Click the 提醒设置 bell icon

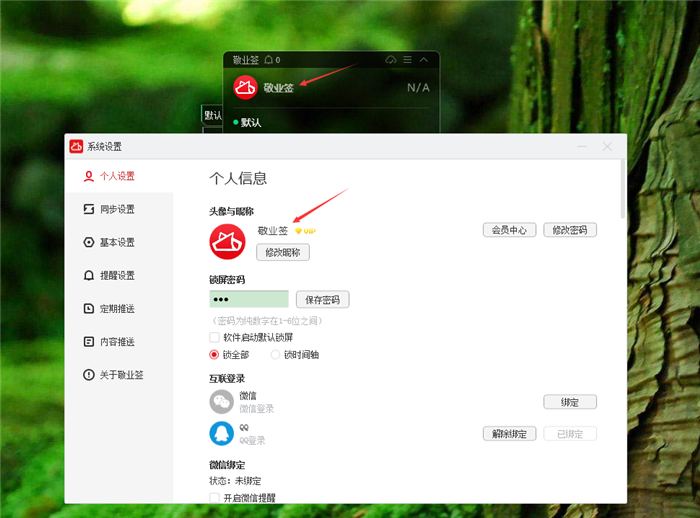pyautogui.click(x=89, y=276)
